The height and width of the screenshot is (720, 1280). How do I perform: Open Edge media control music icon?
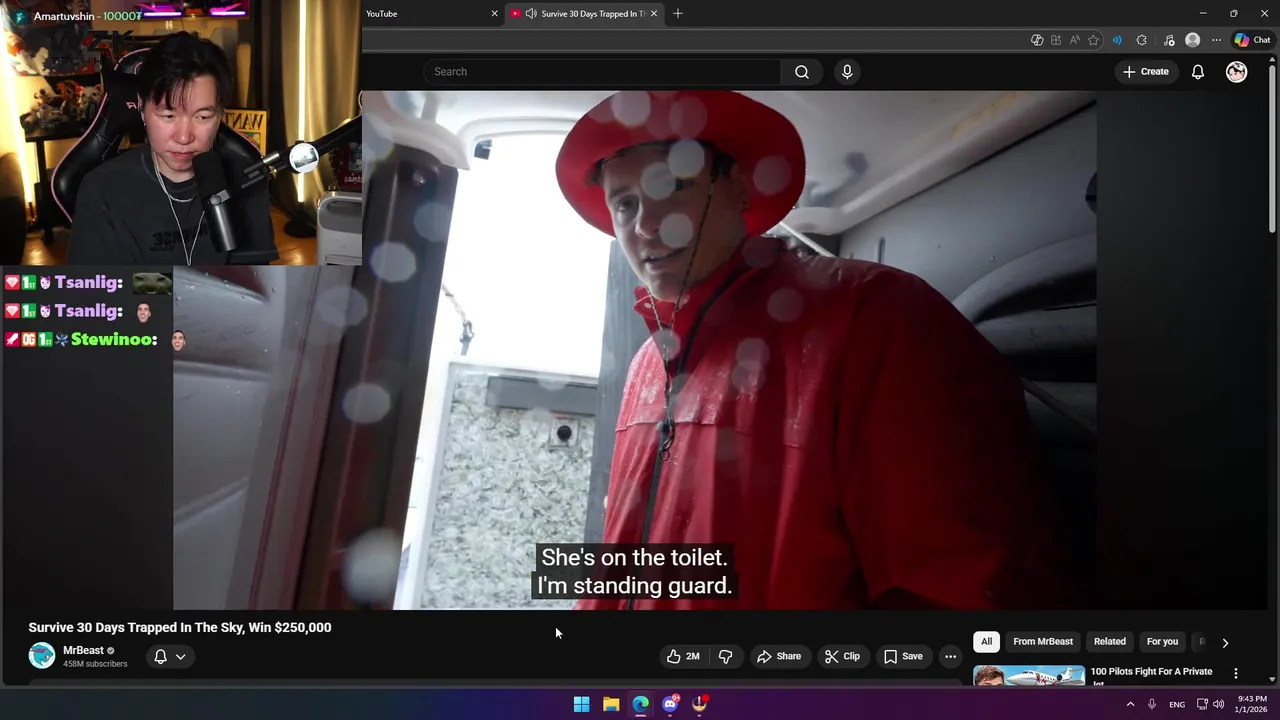(1169, 40)
